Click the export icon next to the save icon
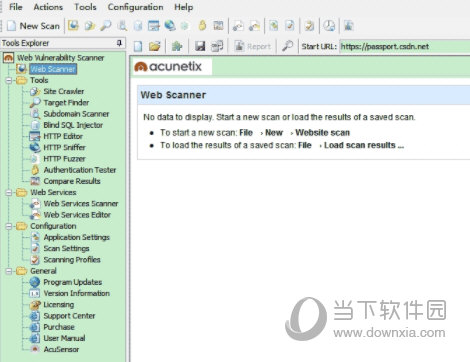 coord(217,46)
